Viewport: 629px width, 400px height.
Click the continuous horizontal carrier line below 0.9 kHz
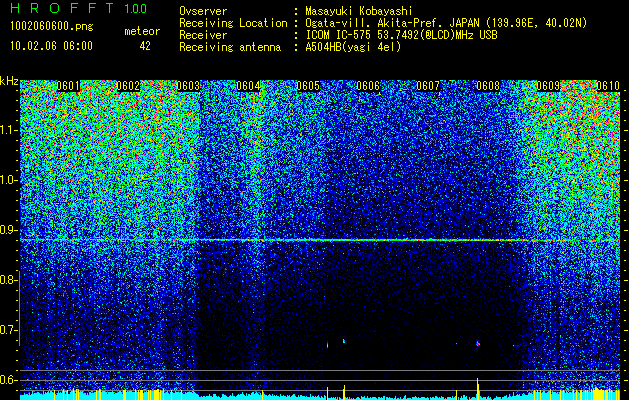[x=320, y=240]
